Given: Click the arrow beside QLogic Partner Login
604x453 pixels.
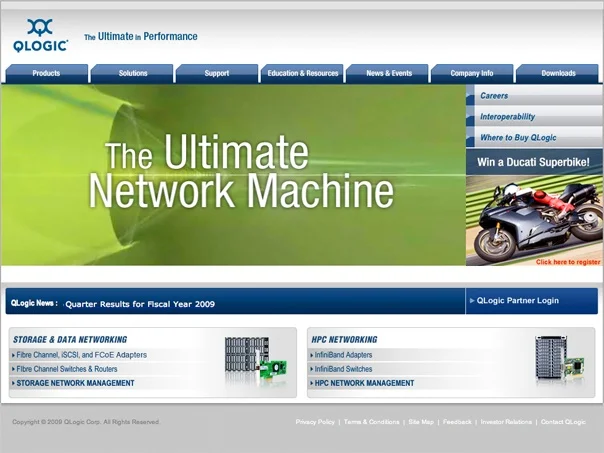Looking at the screenshot, I should click(x=472, y=300).
